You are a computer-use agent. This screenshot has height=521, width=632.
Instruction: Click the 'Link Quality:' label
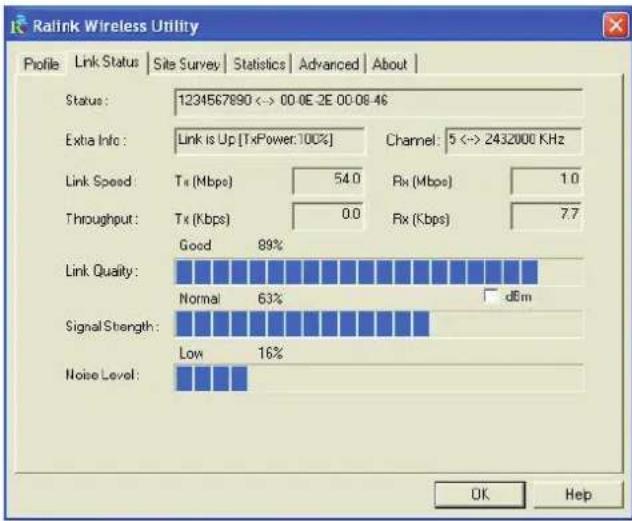102,271
